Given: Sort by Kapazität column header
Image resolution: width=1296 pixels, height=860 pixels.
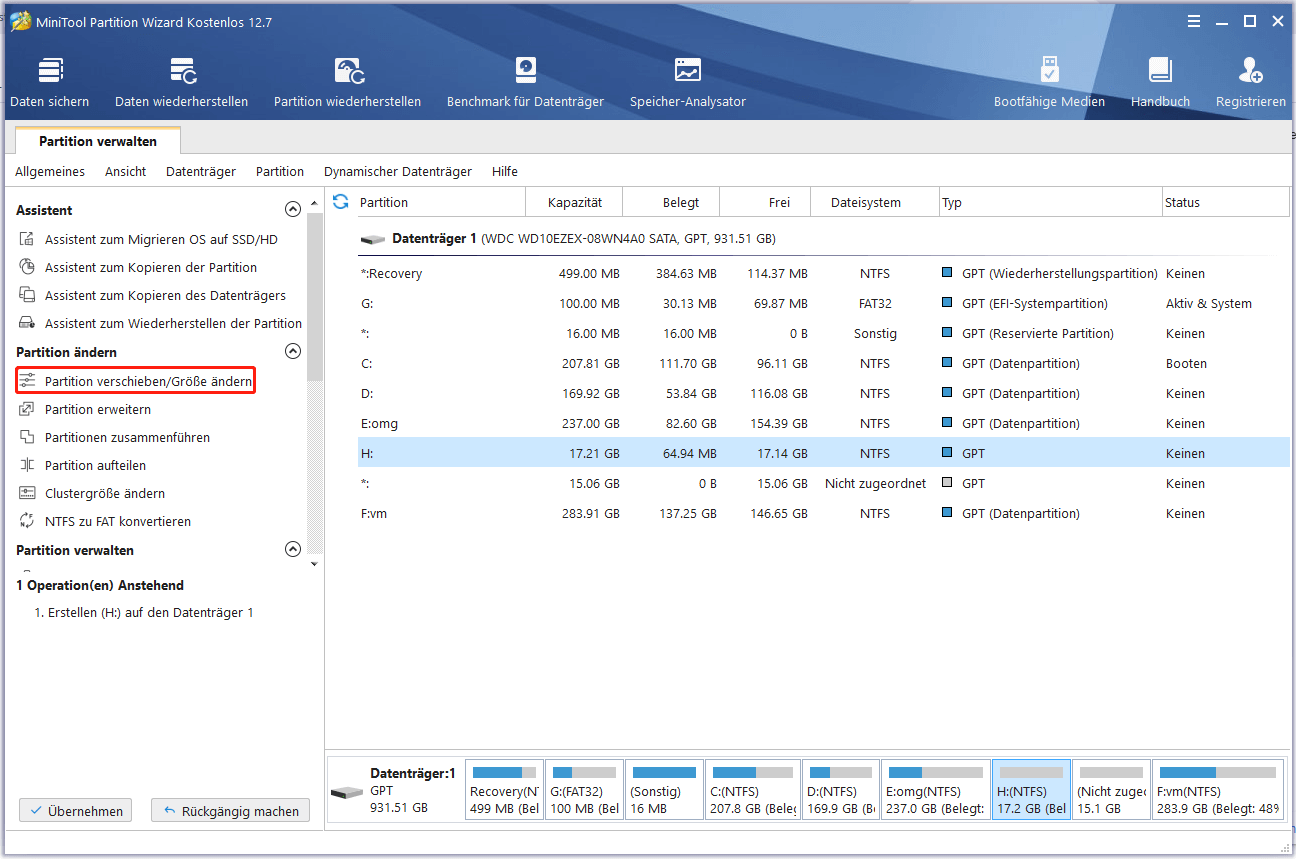Looking at the screenshot, I should coord(574,203).
